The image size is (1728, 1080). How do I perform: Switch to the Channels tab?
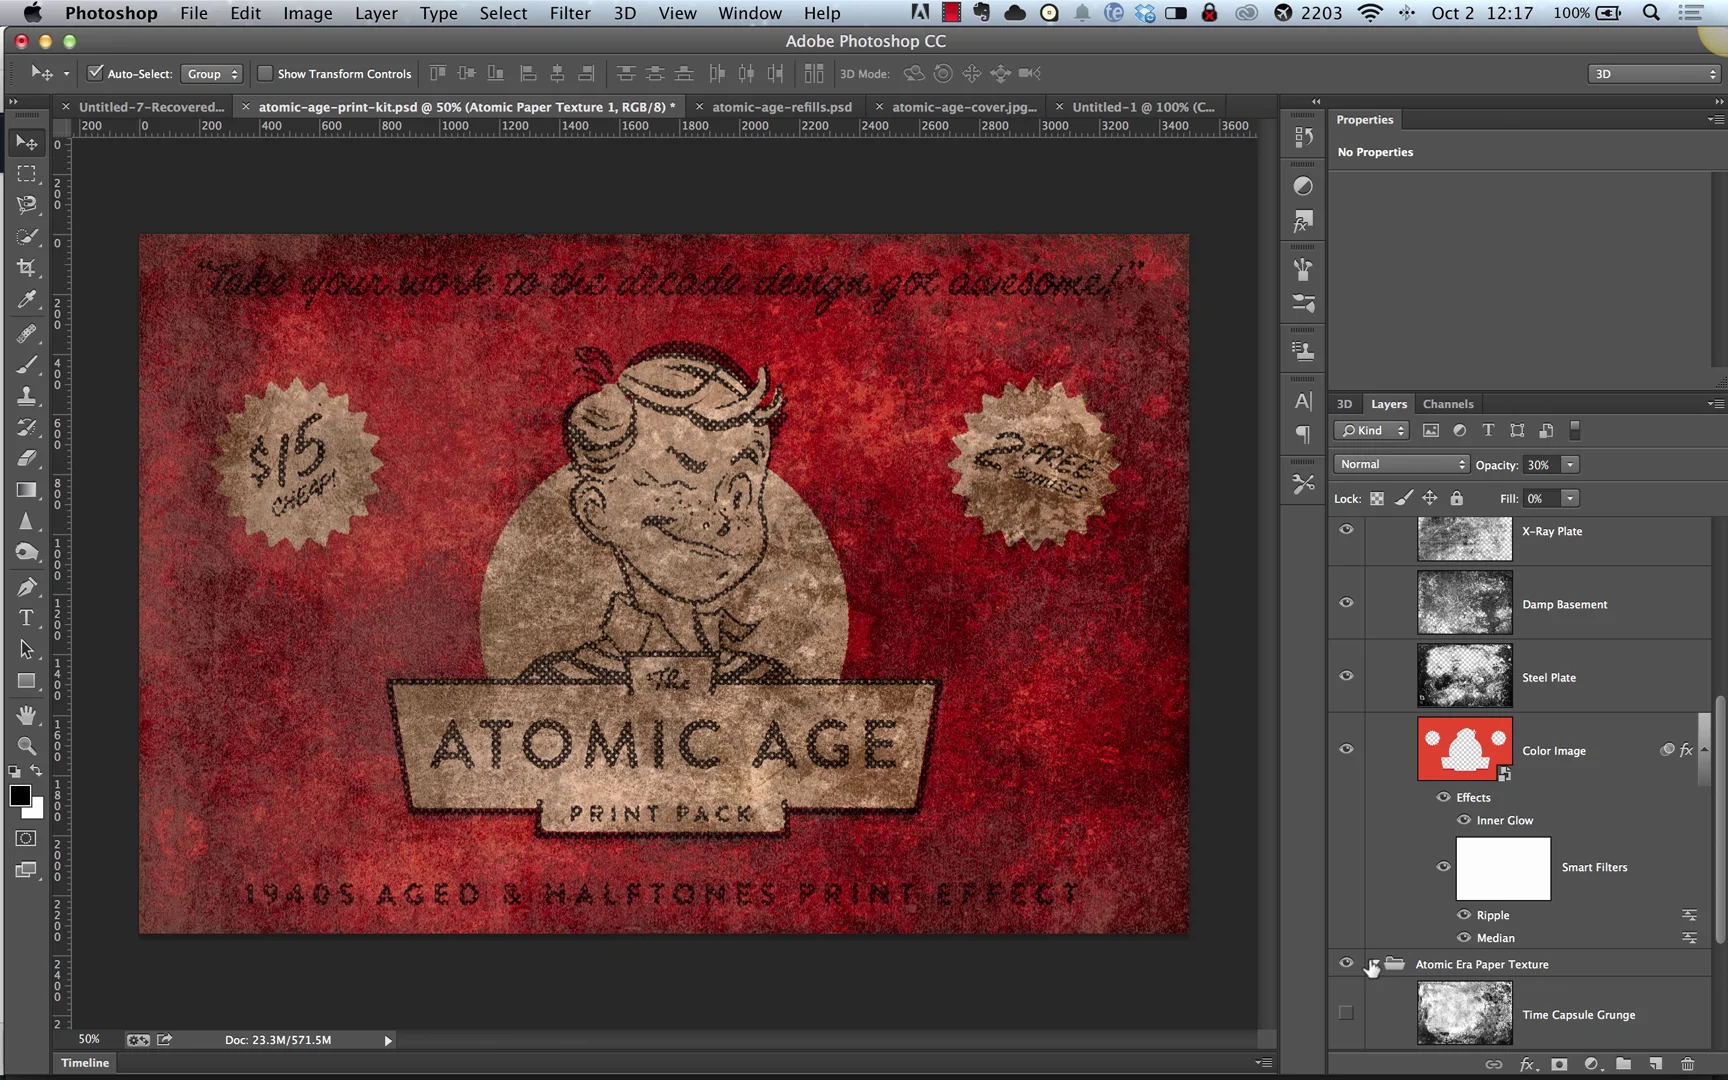click(x=1448, y=404)
